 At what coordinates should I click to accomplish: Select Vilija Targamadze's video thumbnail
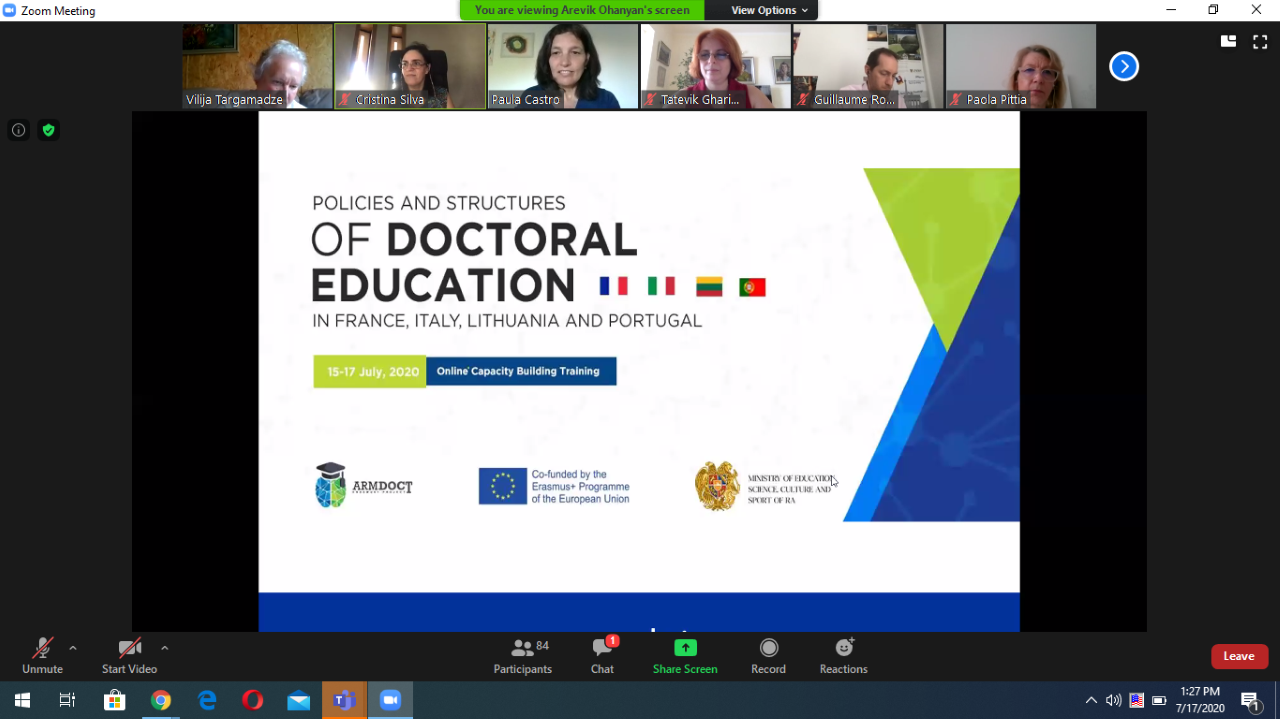coord(257,66)
